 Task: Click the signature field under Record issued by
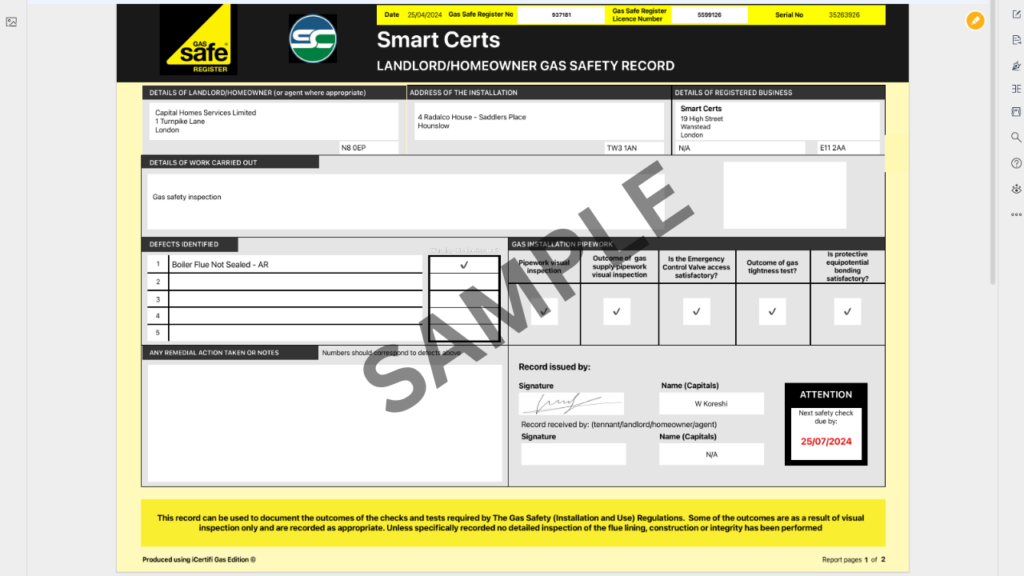point(570,403)
